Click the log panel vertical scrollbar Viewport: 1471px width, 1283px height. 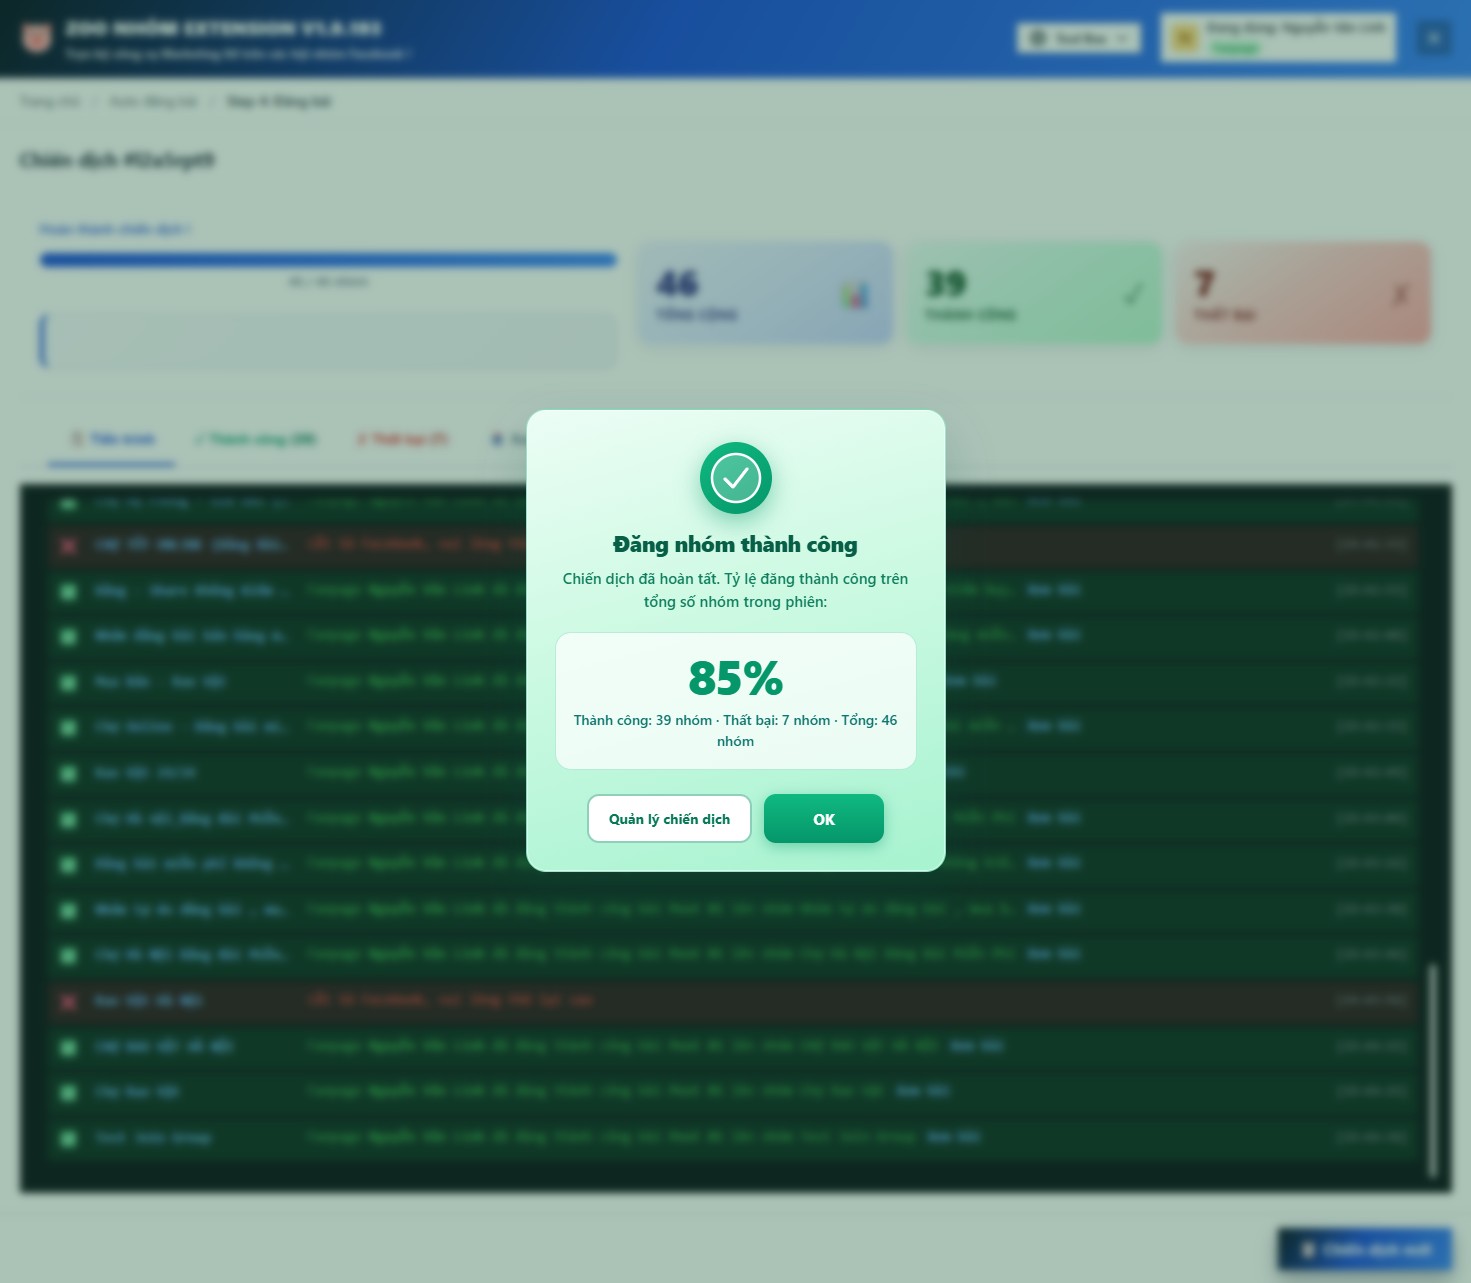pos(1432,1070)
